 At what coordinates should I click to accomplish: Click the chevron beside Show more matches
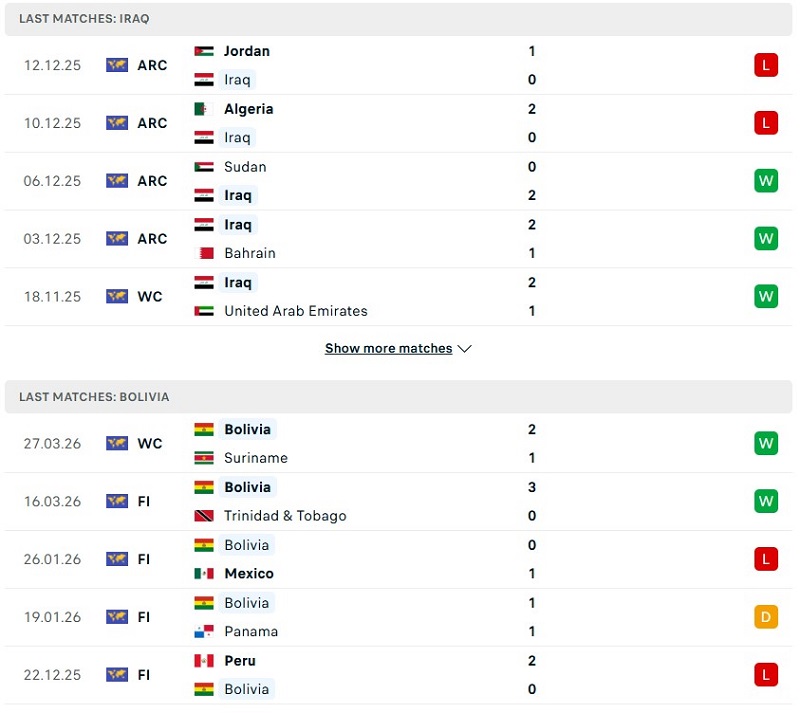pos(464,349)
